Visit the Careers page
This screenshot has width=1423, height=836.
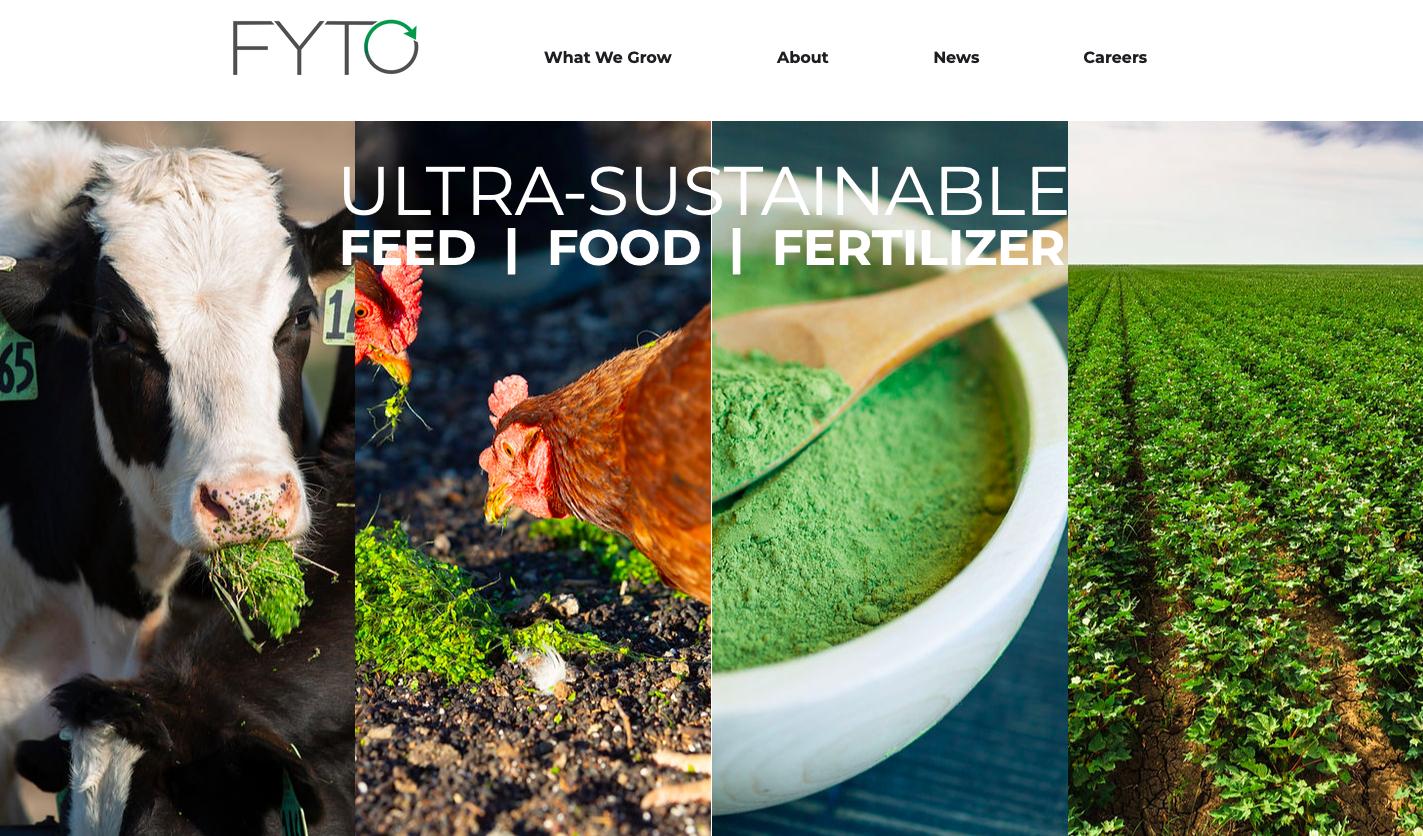point(1115,58)
